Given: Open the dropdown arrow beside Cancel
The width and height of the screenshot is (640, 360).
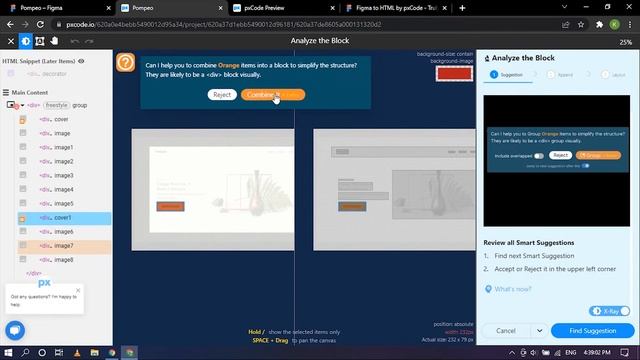Looking at the screenshot, I should [x=540, y=331].
